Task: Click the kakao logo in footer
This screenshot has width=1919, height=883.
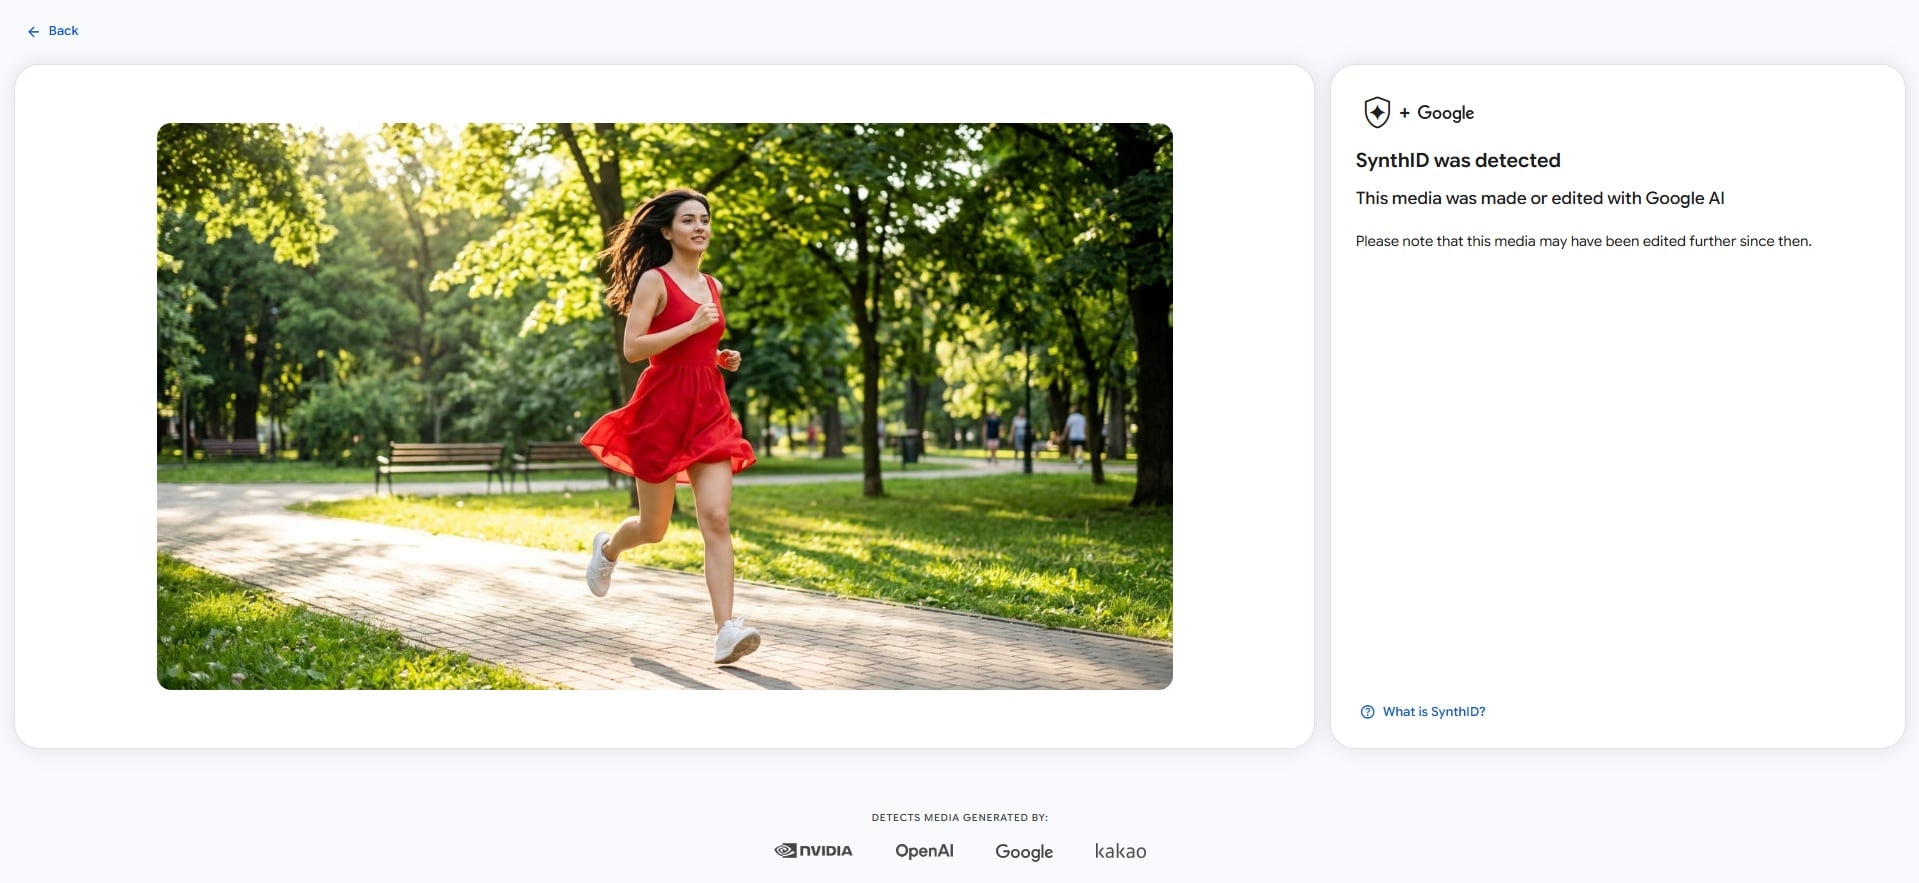Action: pos(1120,851)
